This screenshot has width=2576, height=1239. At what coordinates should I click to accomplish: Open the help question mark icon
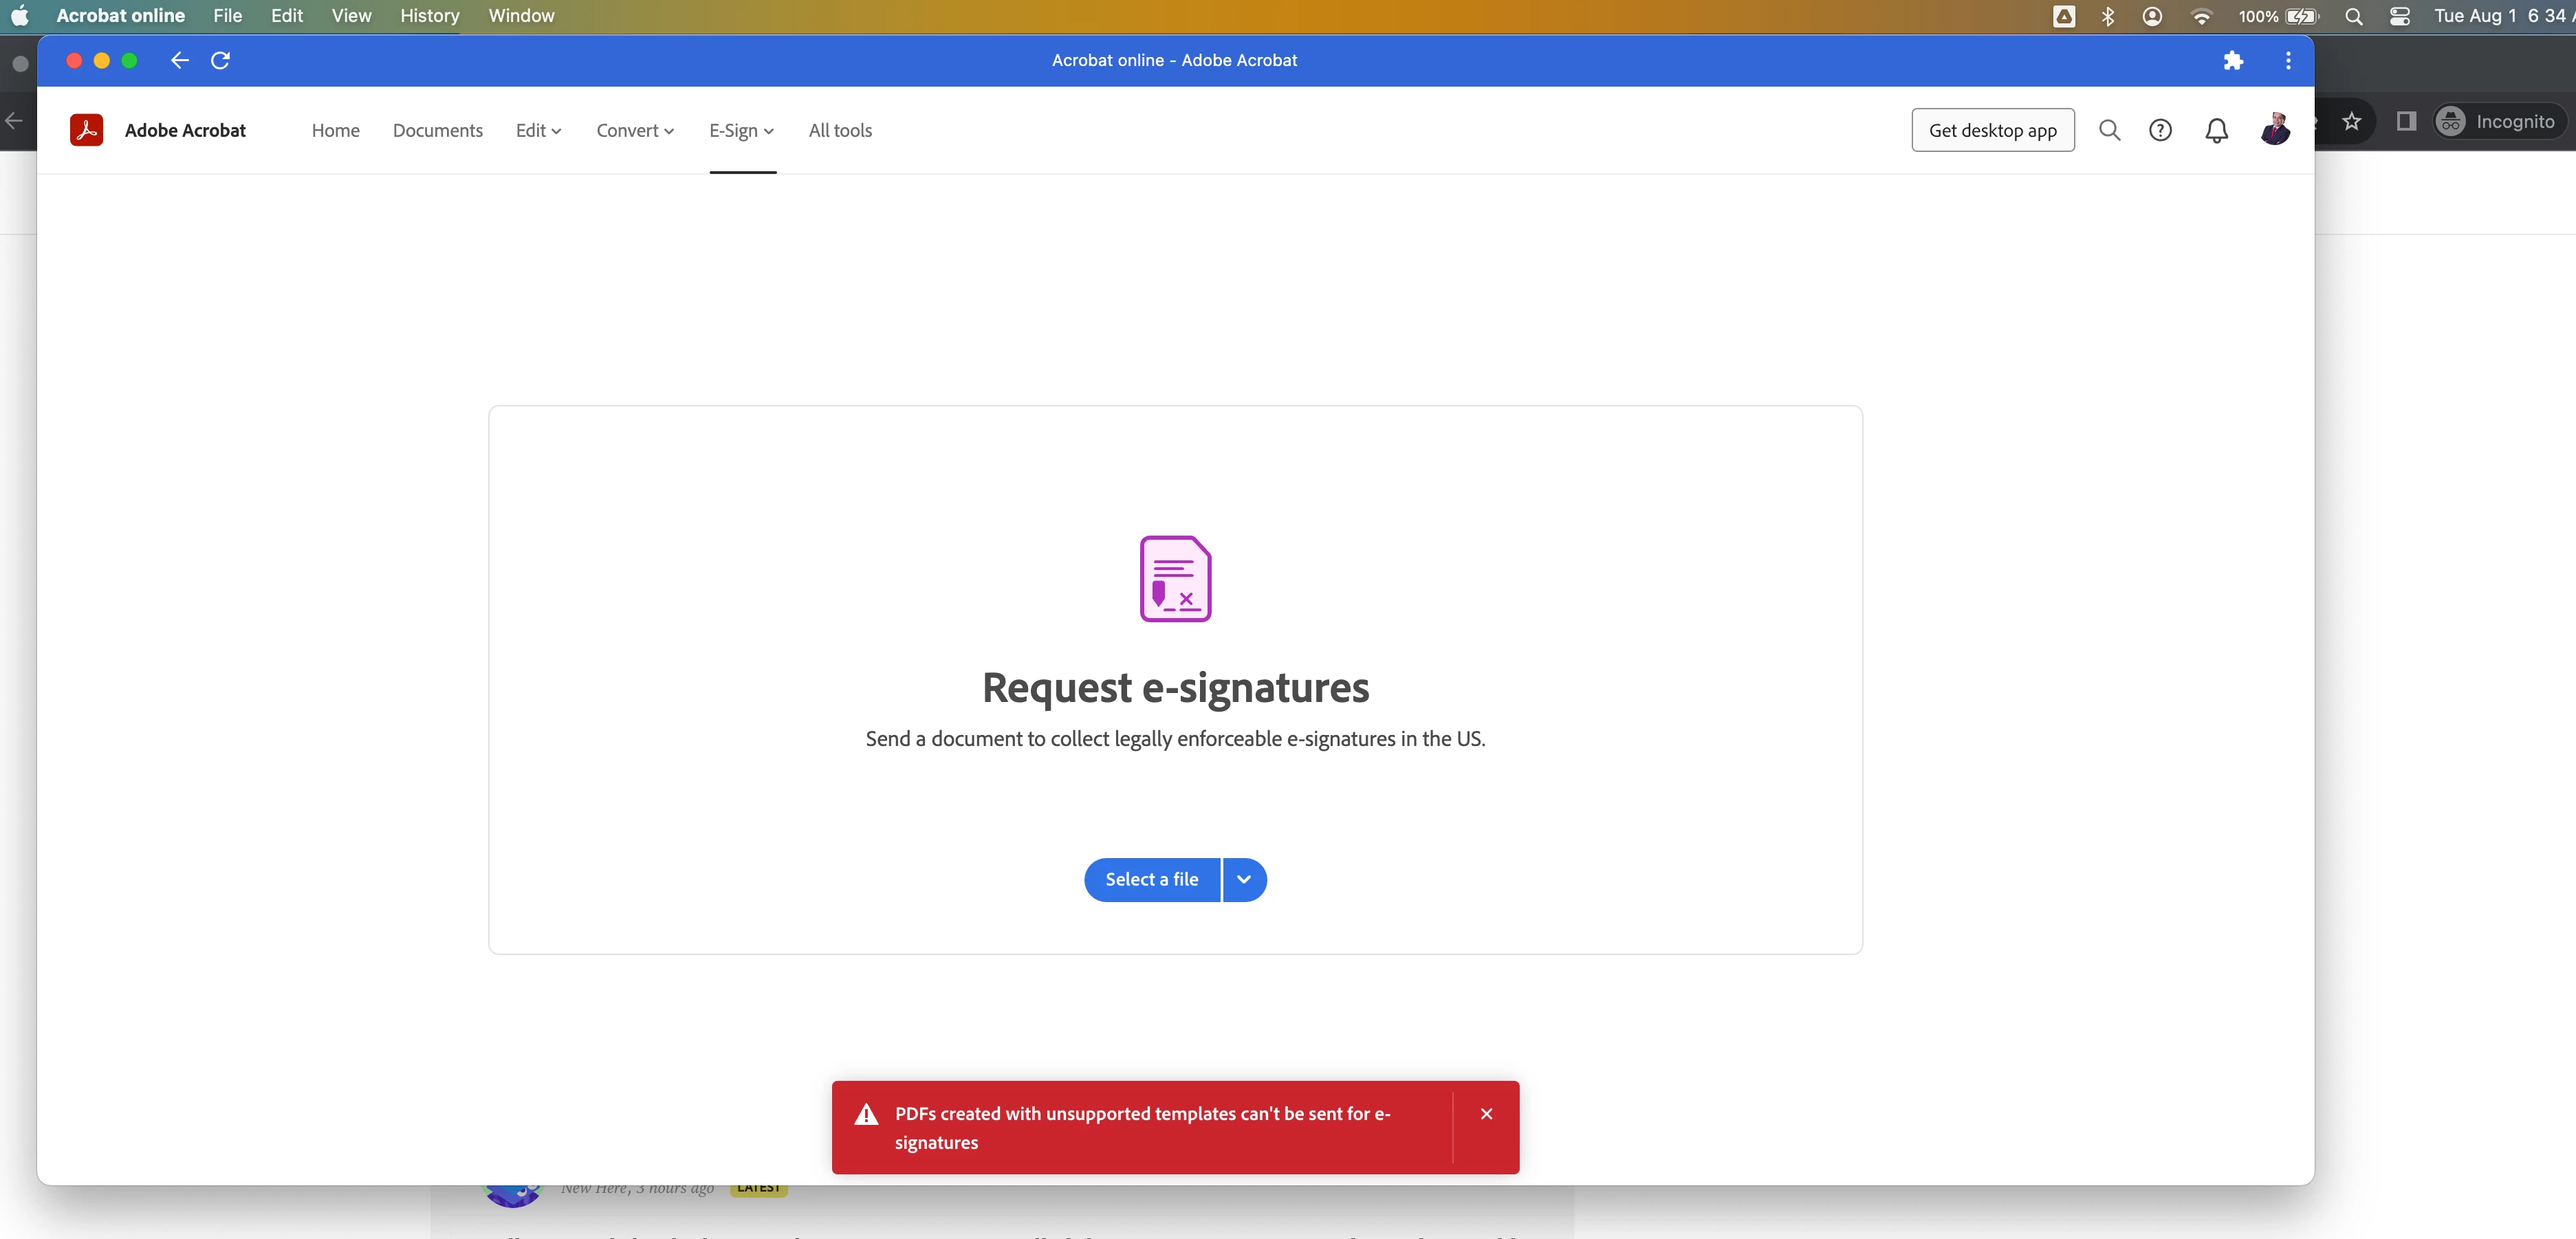(x=2160, y=130)
